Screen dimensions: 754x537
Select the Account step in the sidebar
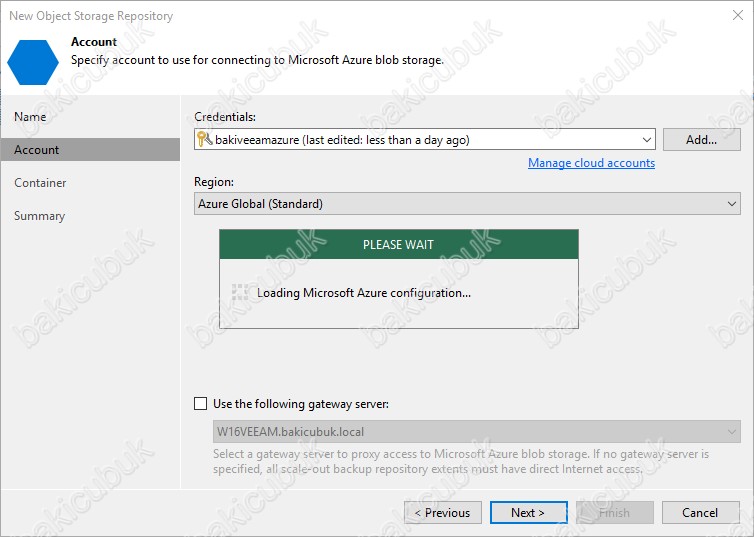pyautogui.click(x=37, y=150)
